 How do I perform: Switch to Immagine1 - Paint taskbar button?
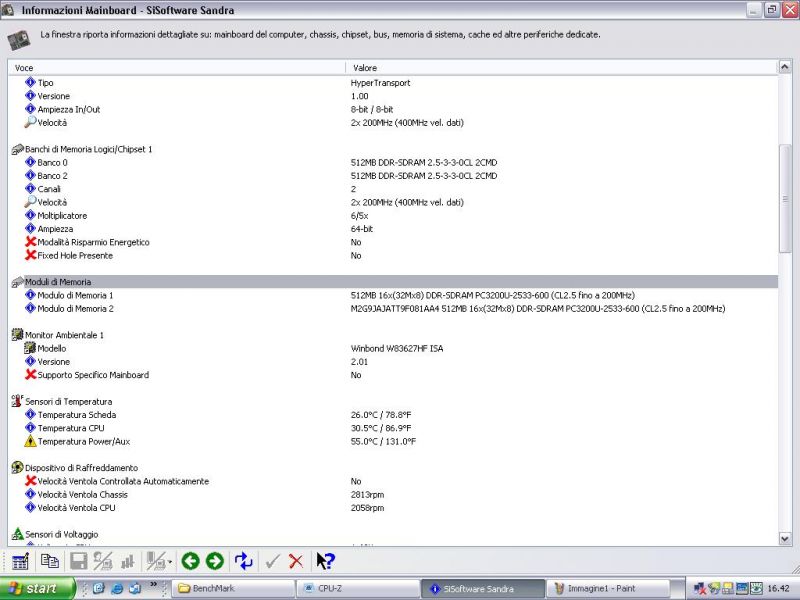(610, 588)
